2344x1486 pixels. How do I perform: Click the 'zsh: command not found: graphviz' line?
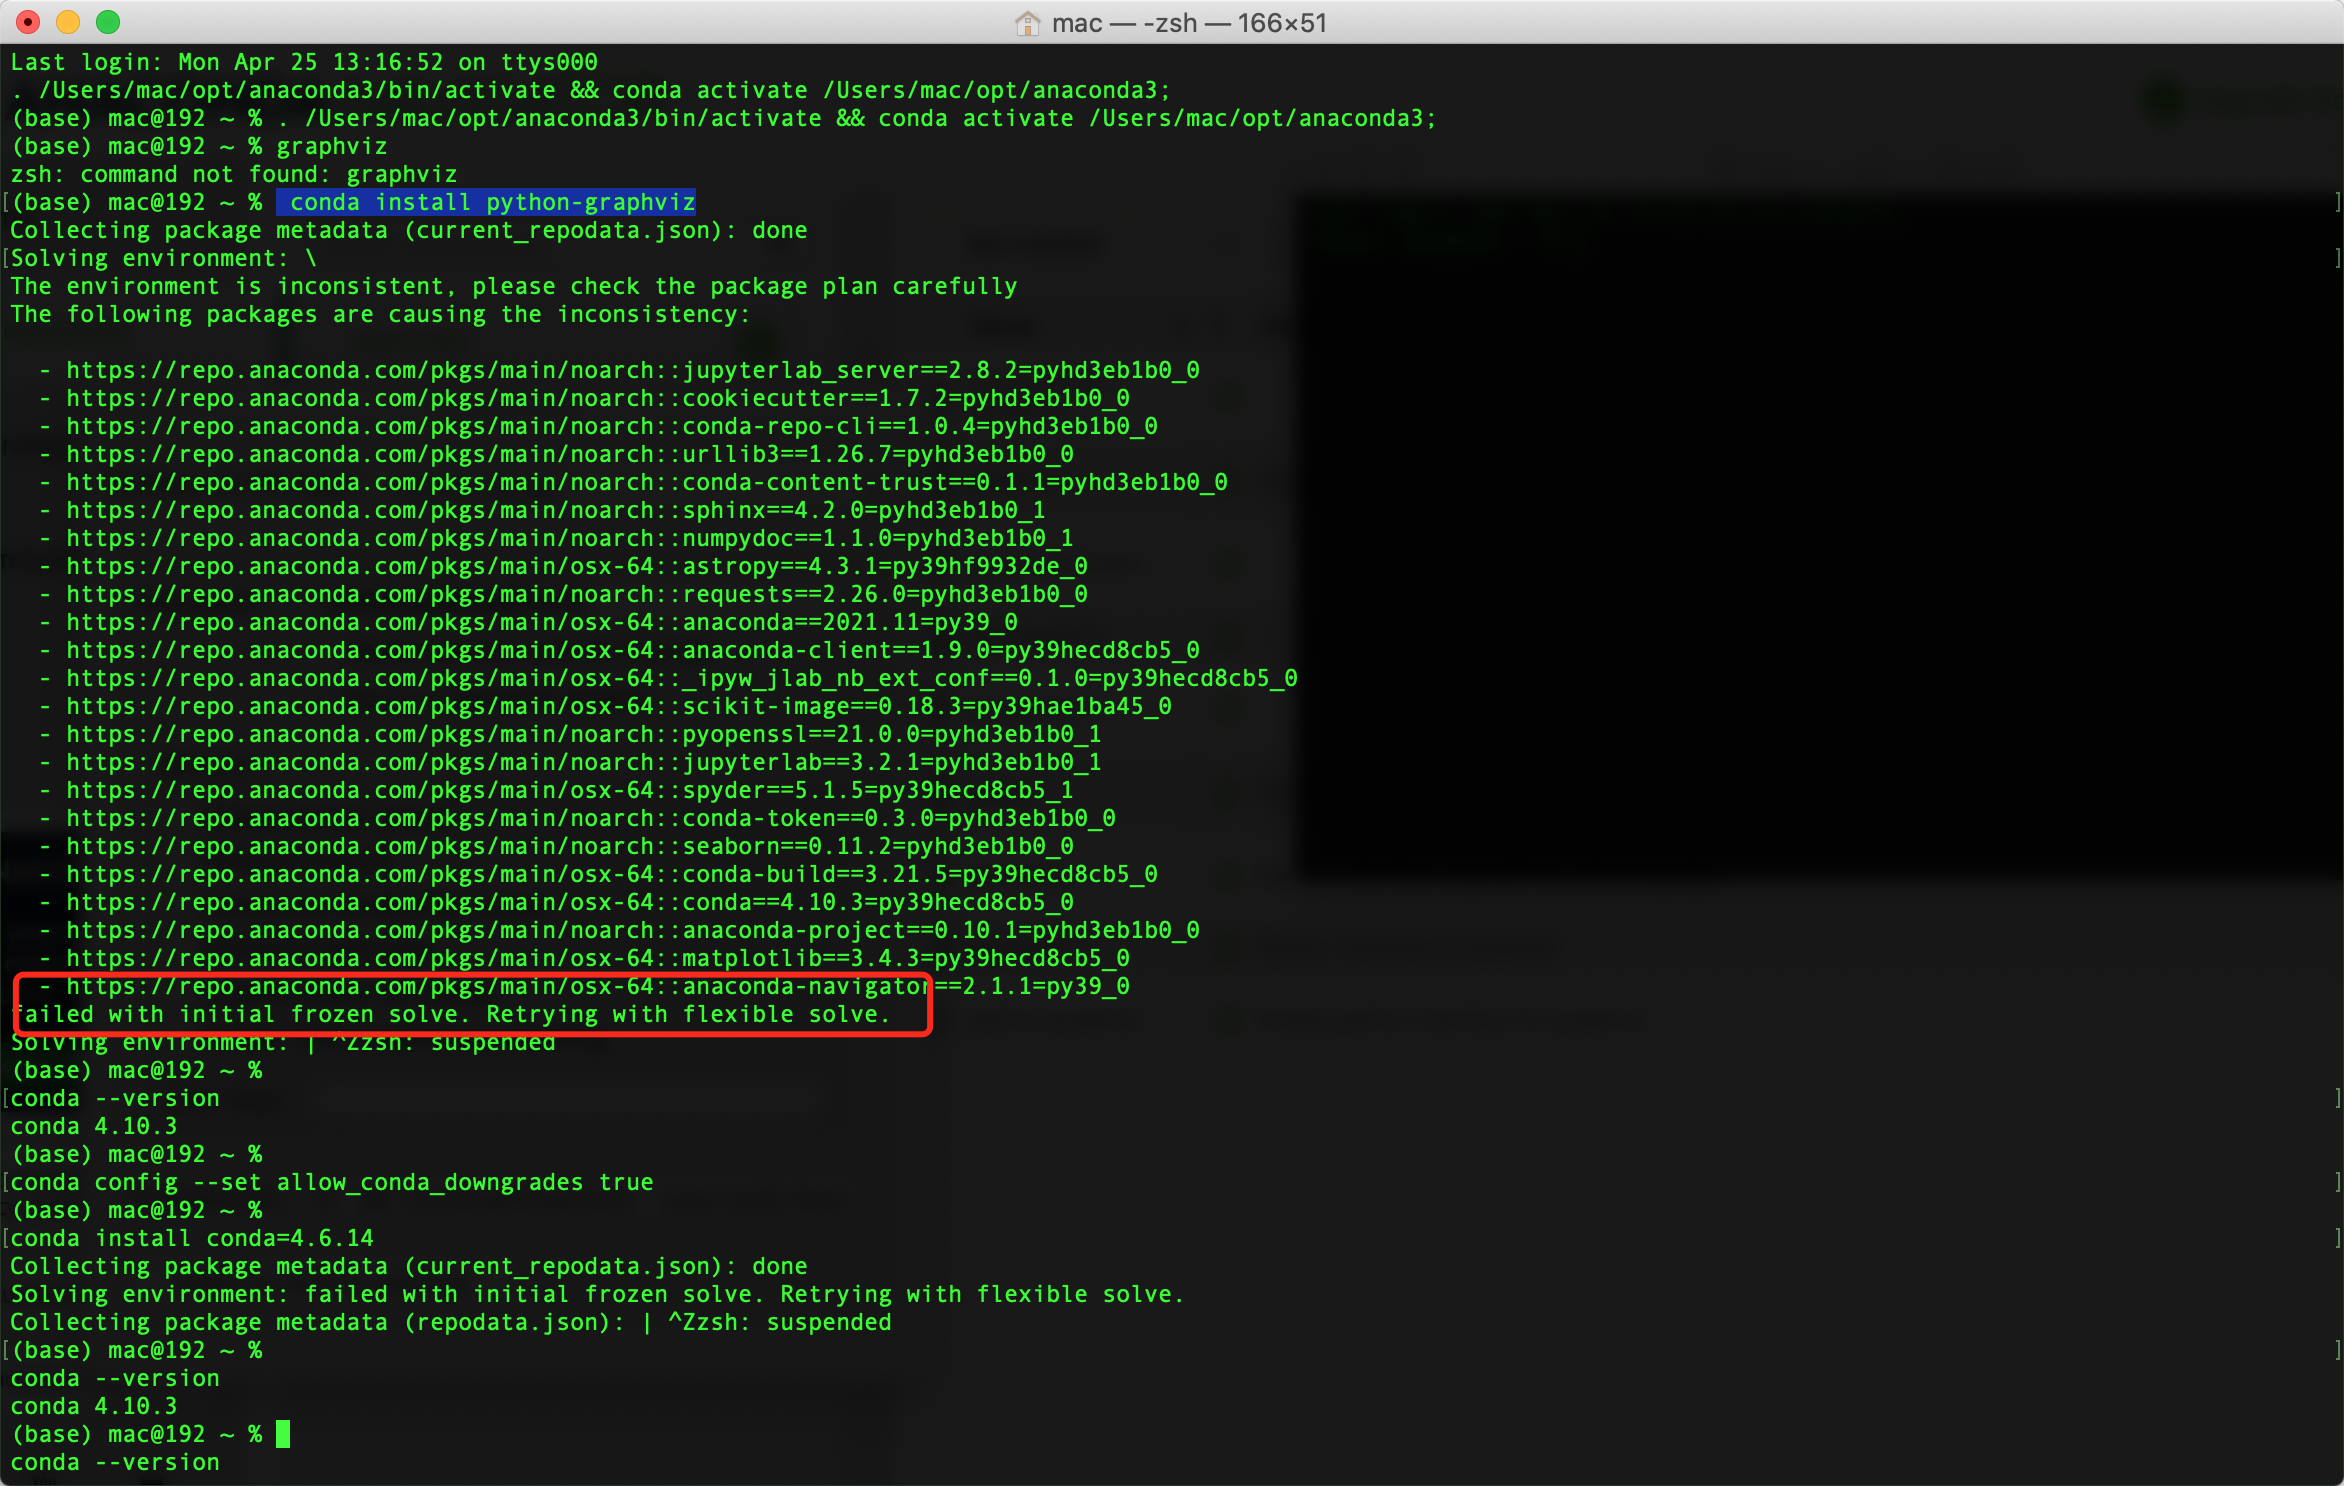[234, 174]
